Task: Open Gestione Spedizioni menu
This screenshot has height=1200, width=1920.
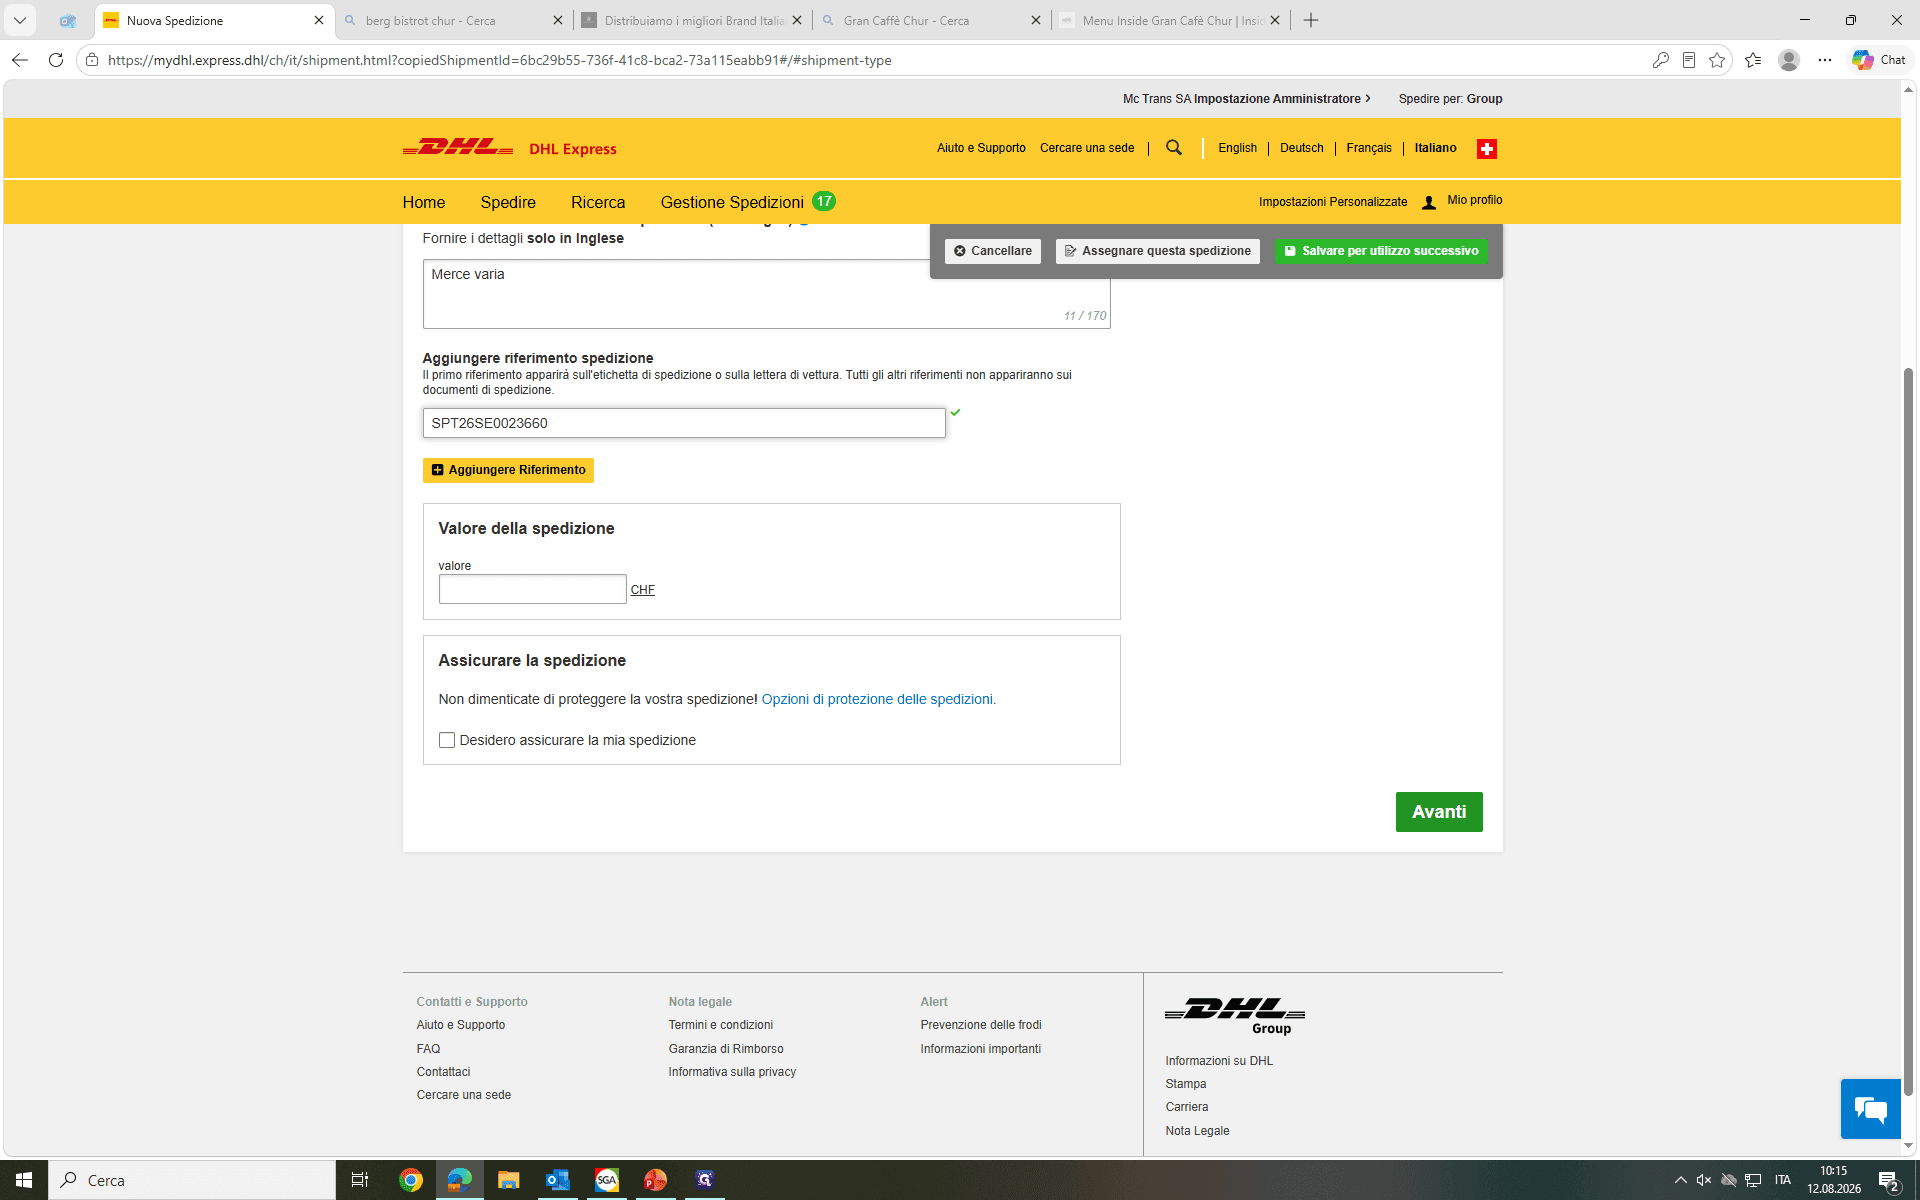Action: (x=732, y=202)
